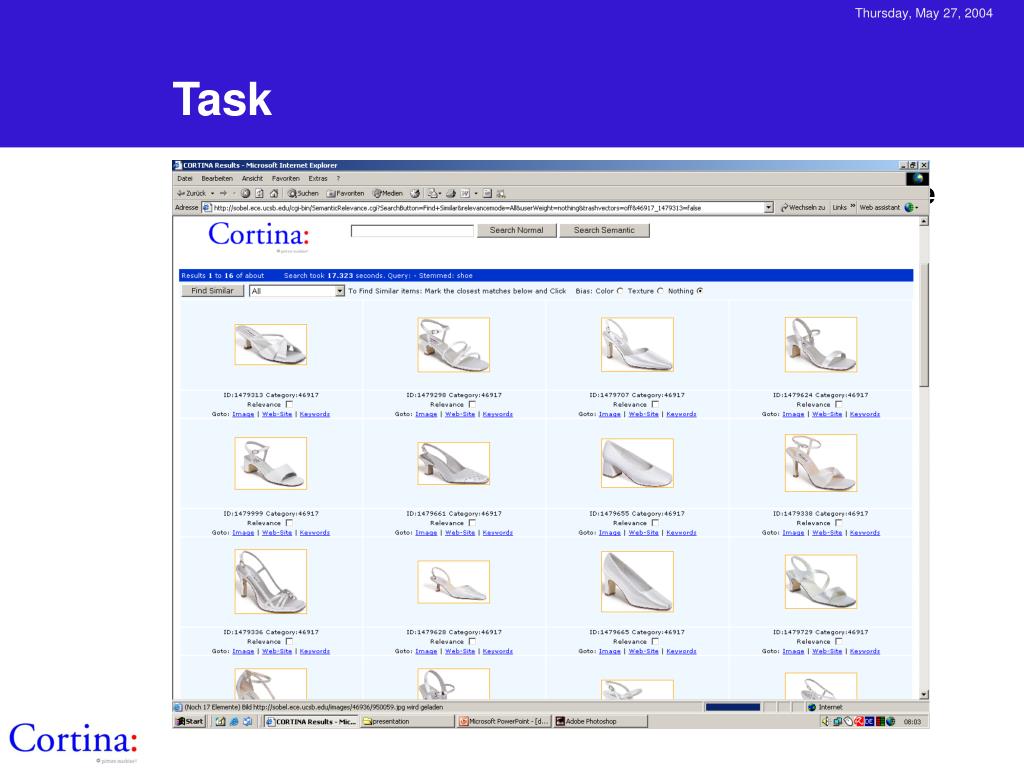The image size is (1024, 768).
Task: Select the Texture bias radio button
Action: tap(660, 291)
